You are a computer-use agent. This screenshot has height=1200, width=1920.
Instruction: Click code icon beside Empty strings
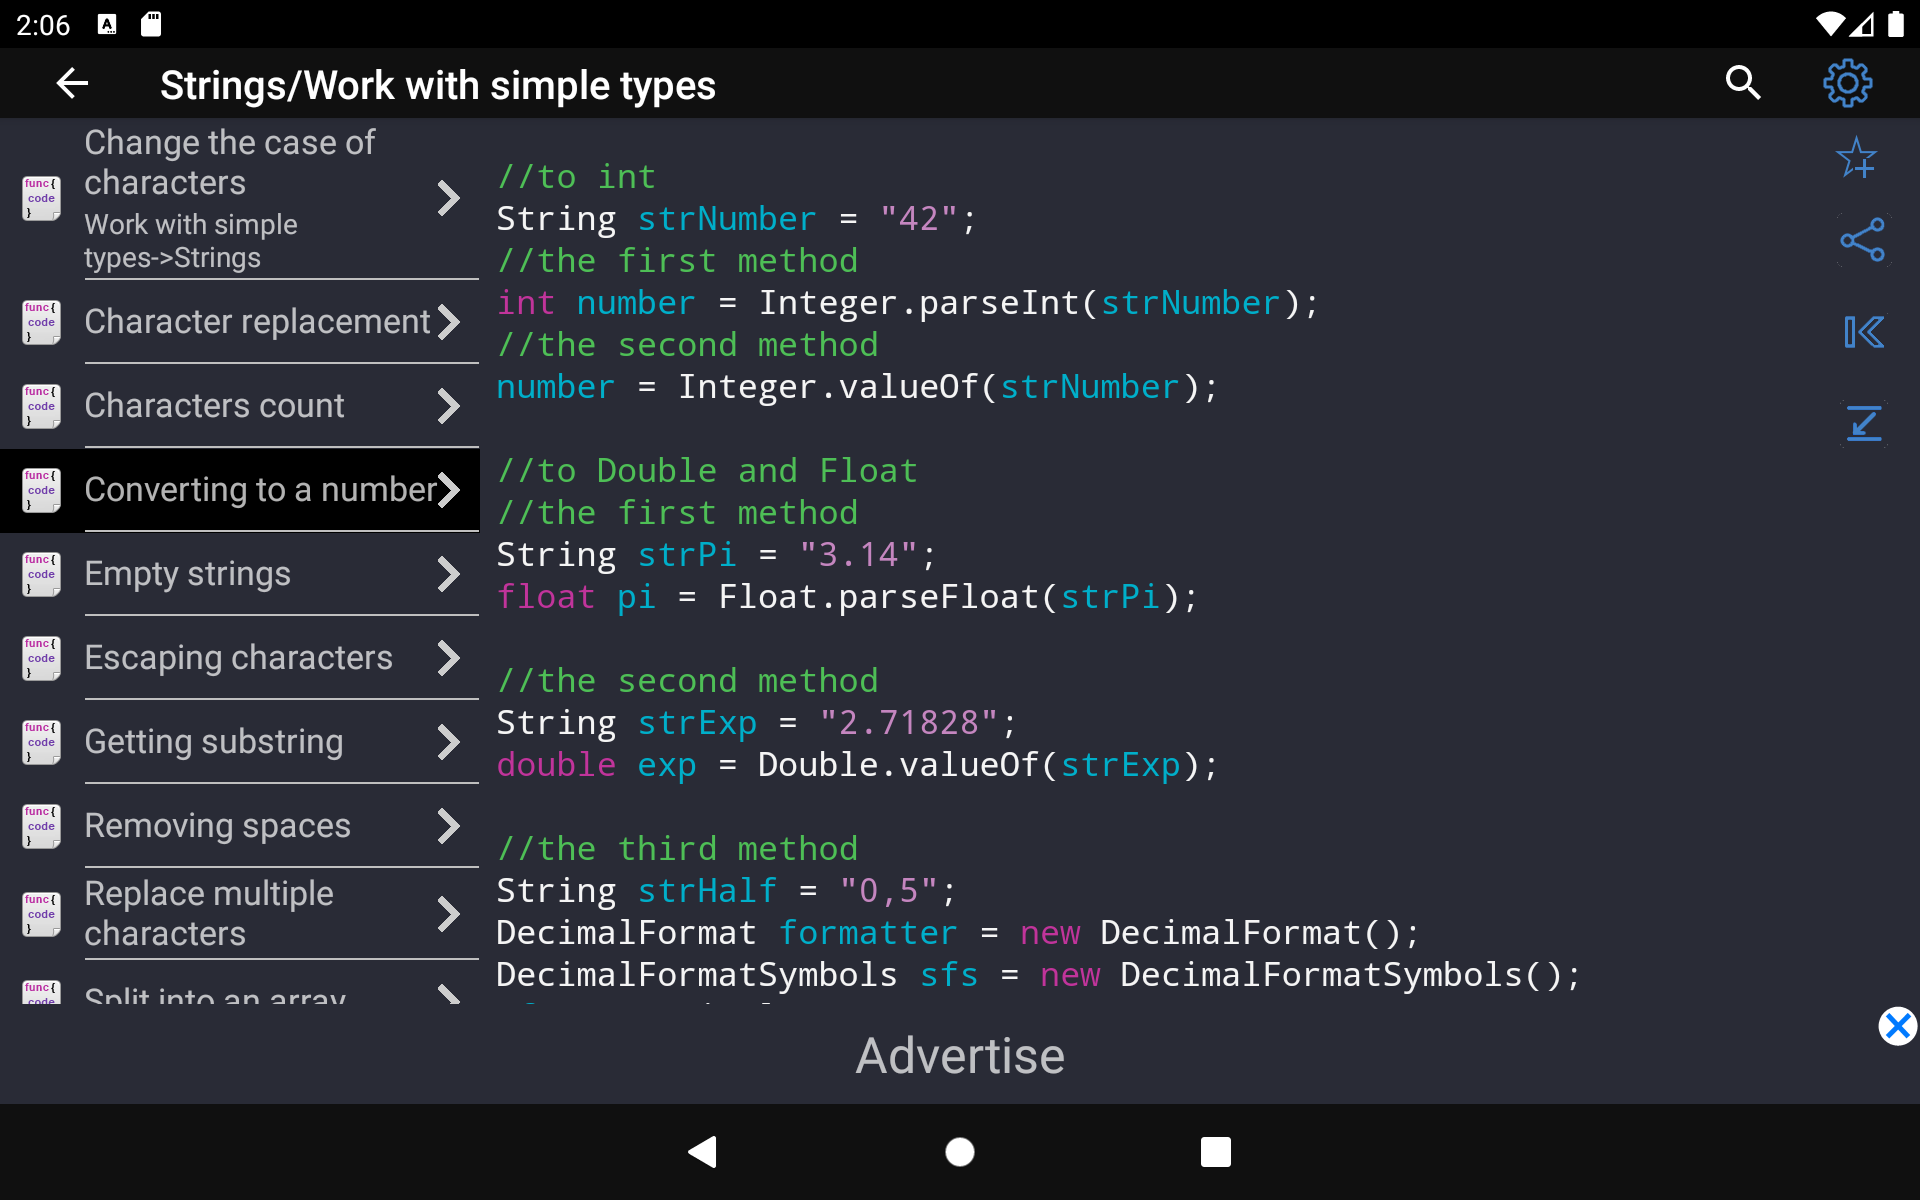41,574
